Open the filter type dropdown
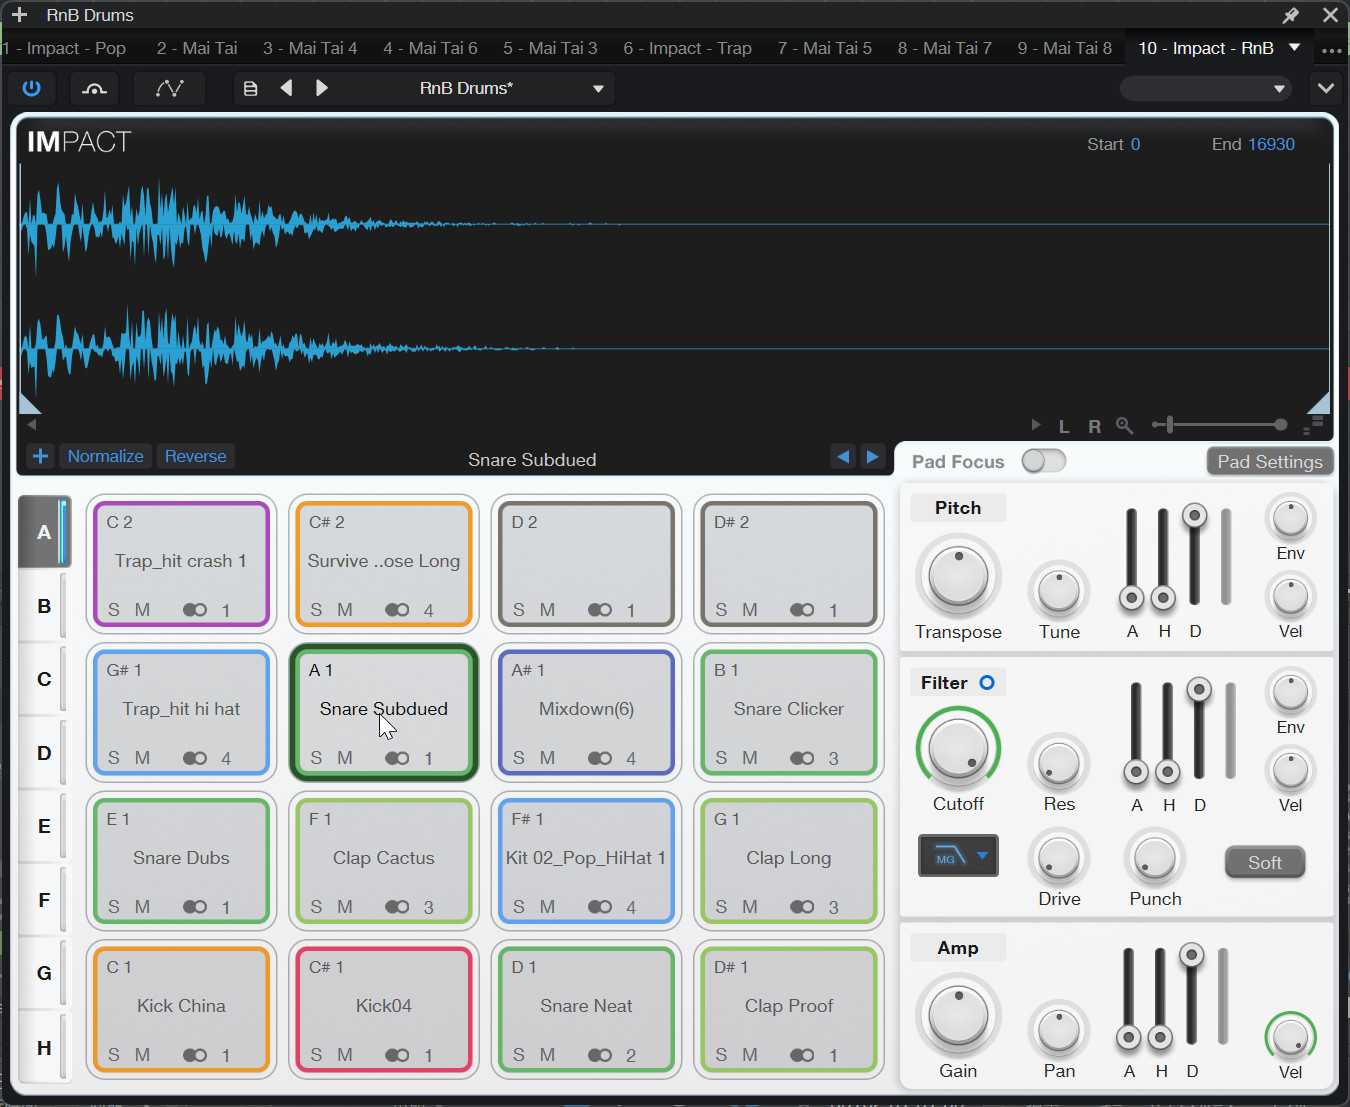Image resolution: width=1350 pixels, height=1107 pixels. tap(958, 856)
